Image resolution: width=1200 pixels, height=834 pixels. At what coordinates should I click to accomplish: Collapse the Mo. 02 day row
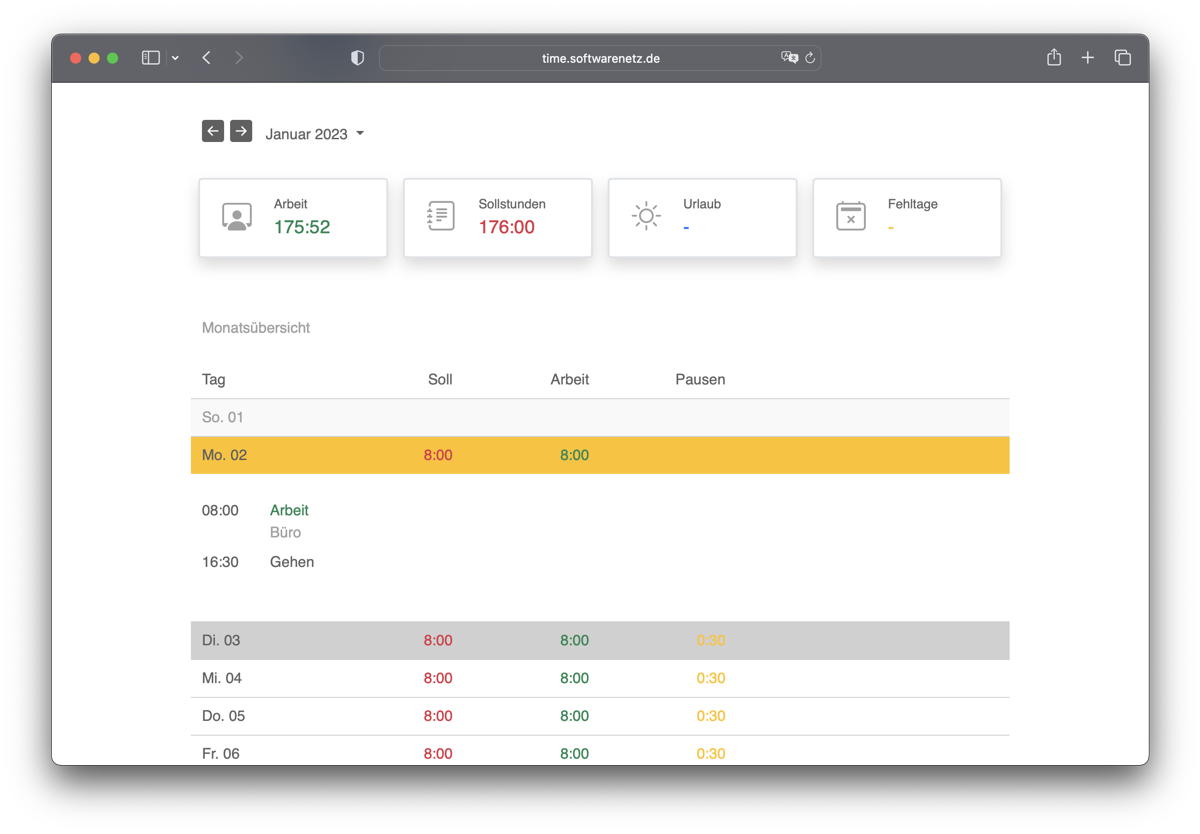pyautogui.click(x=600, y=455)
